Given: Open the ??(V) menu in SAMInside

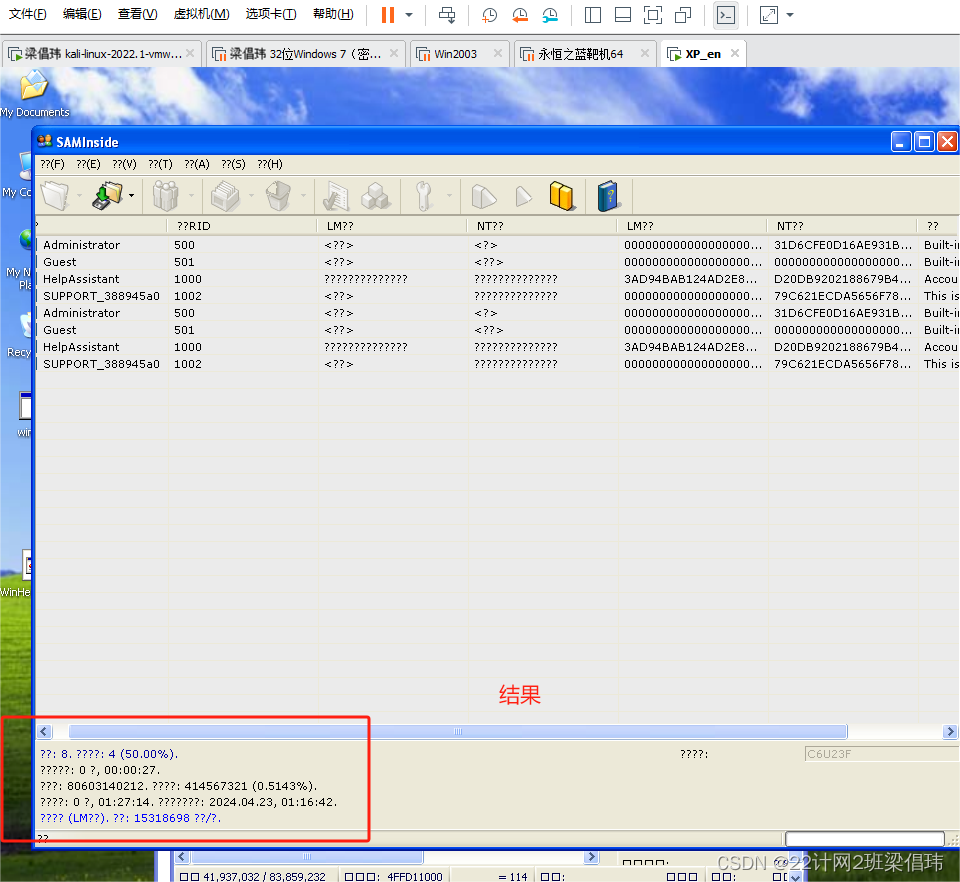Looking at the screenshot, I should [124, 164].
